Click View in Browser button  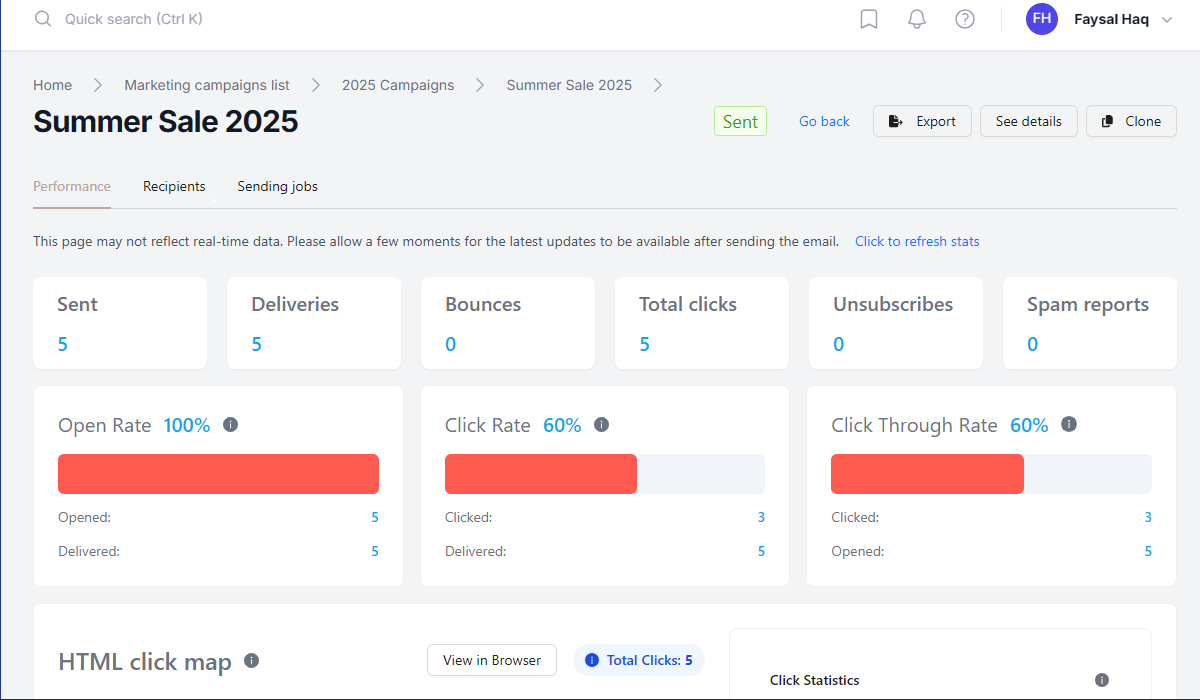[x=492, y=660]
